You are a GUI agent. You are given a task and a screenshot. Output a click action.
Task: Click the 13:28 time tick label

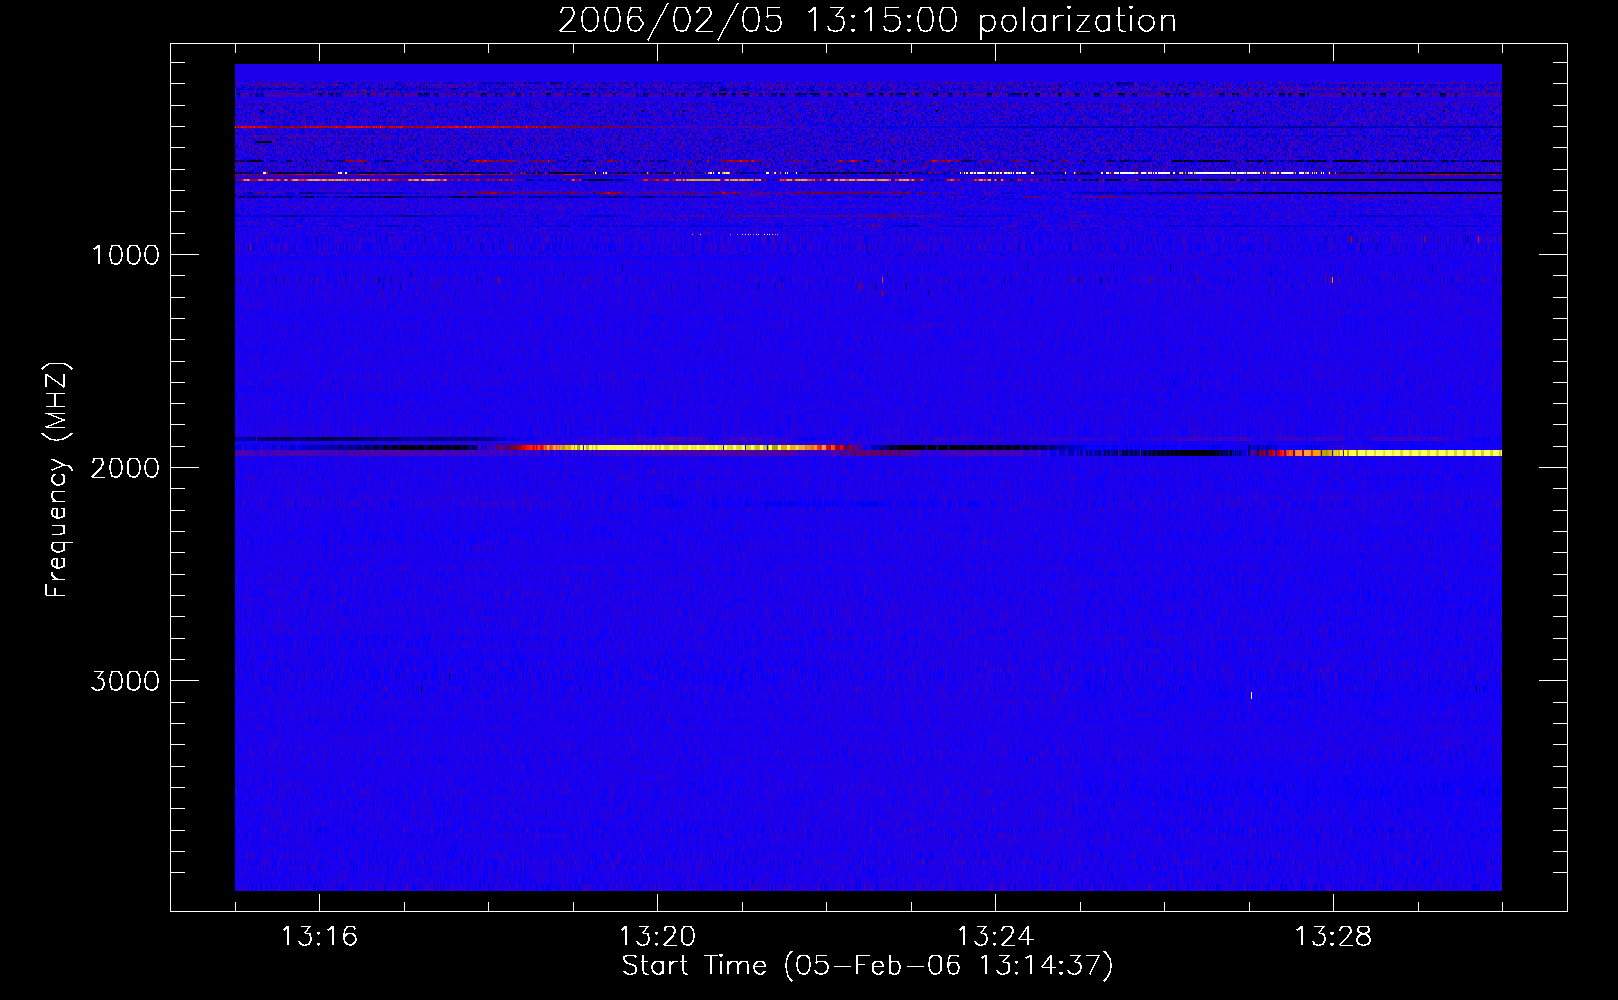click(1333, 937)
